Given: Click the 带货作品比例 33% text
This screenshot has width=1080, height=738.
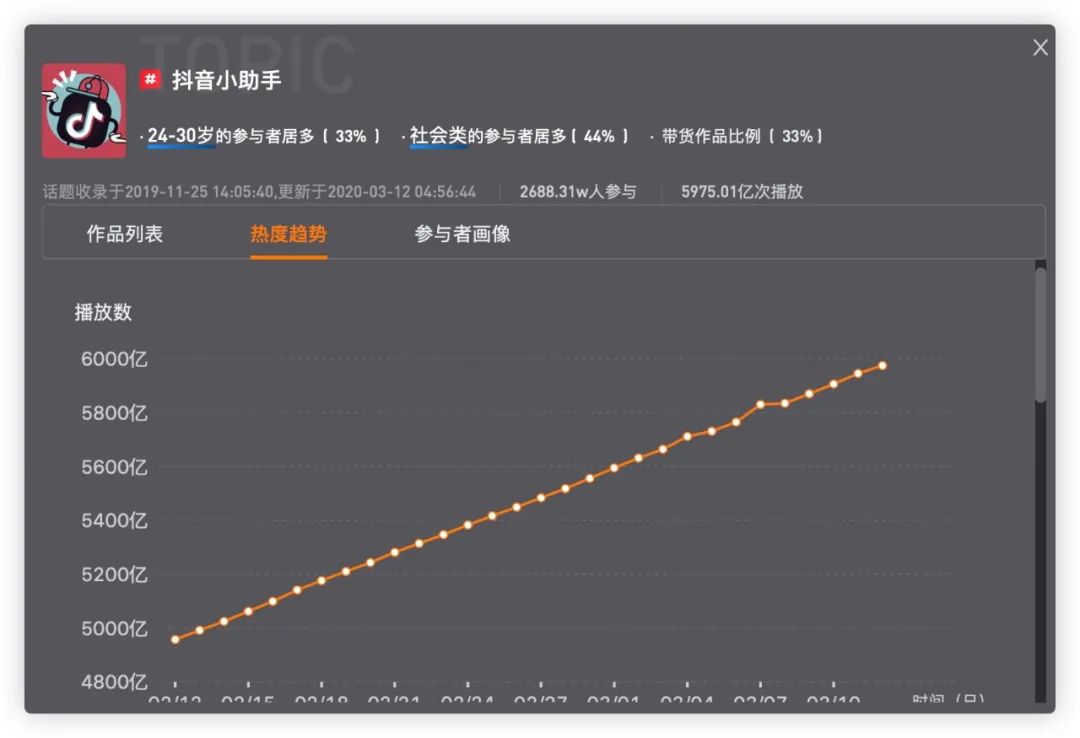Looking at the screenshot, I should click(742, 136).
